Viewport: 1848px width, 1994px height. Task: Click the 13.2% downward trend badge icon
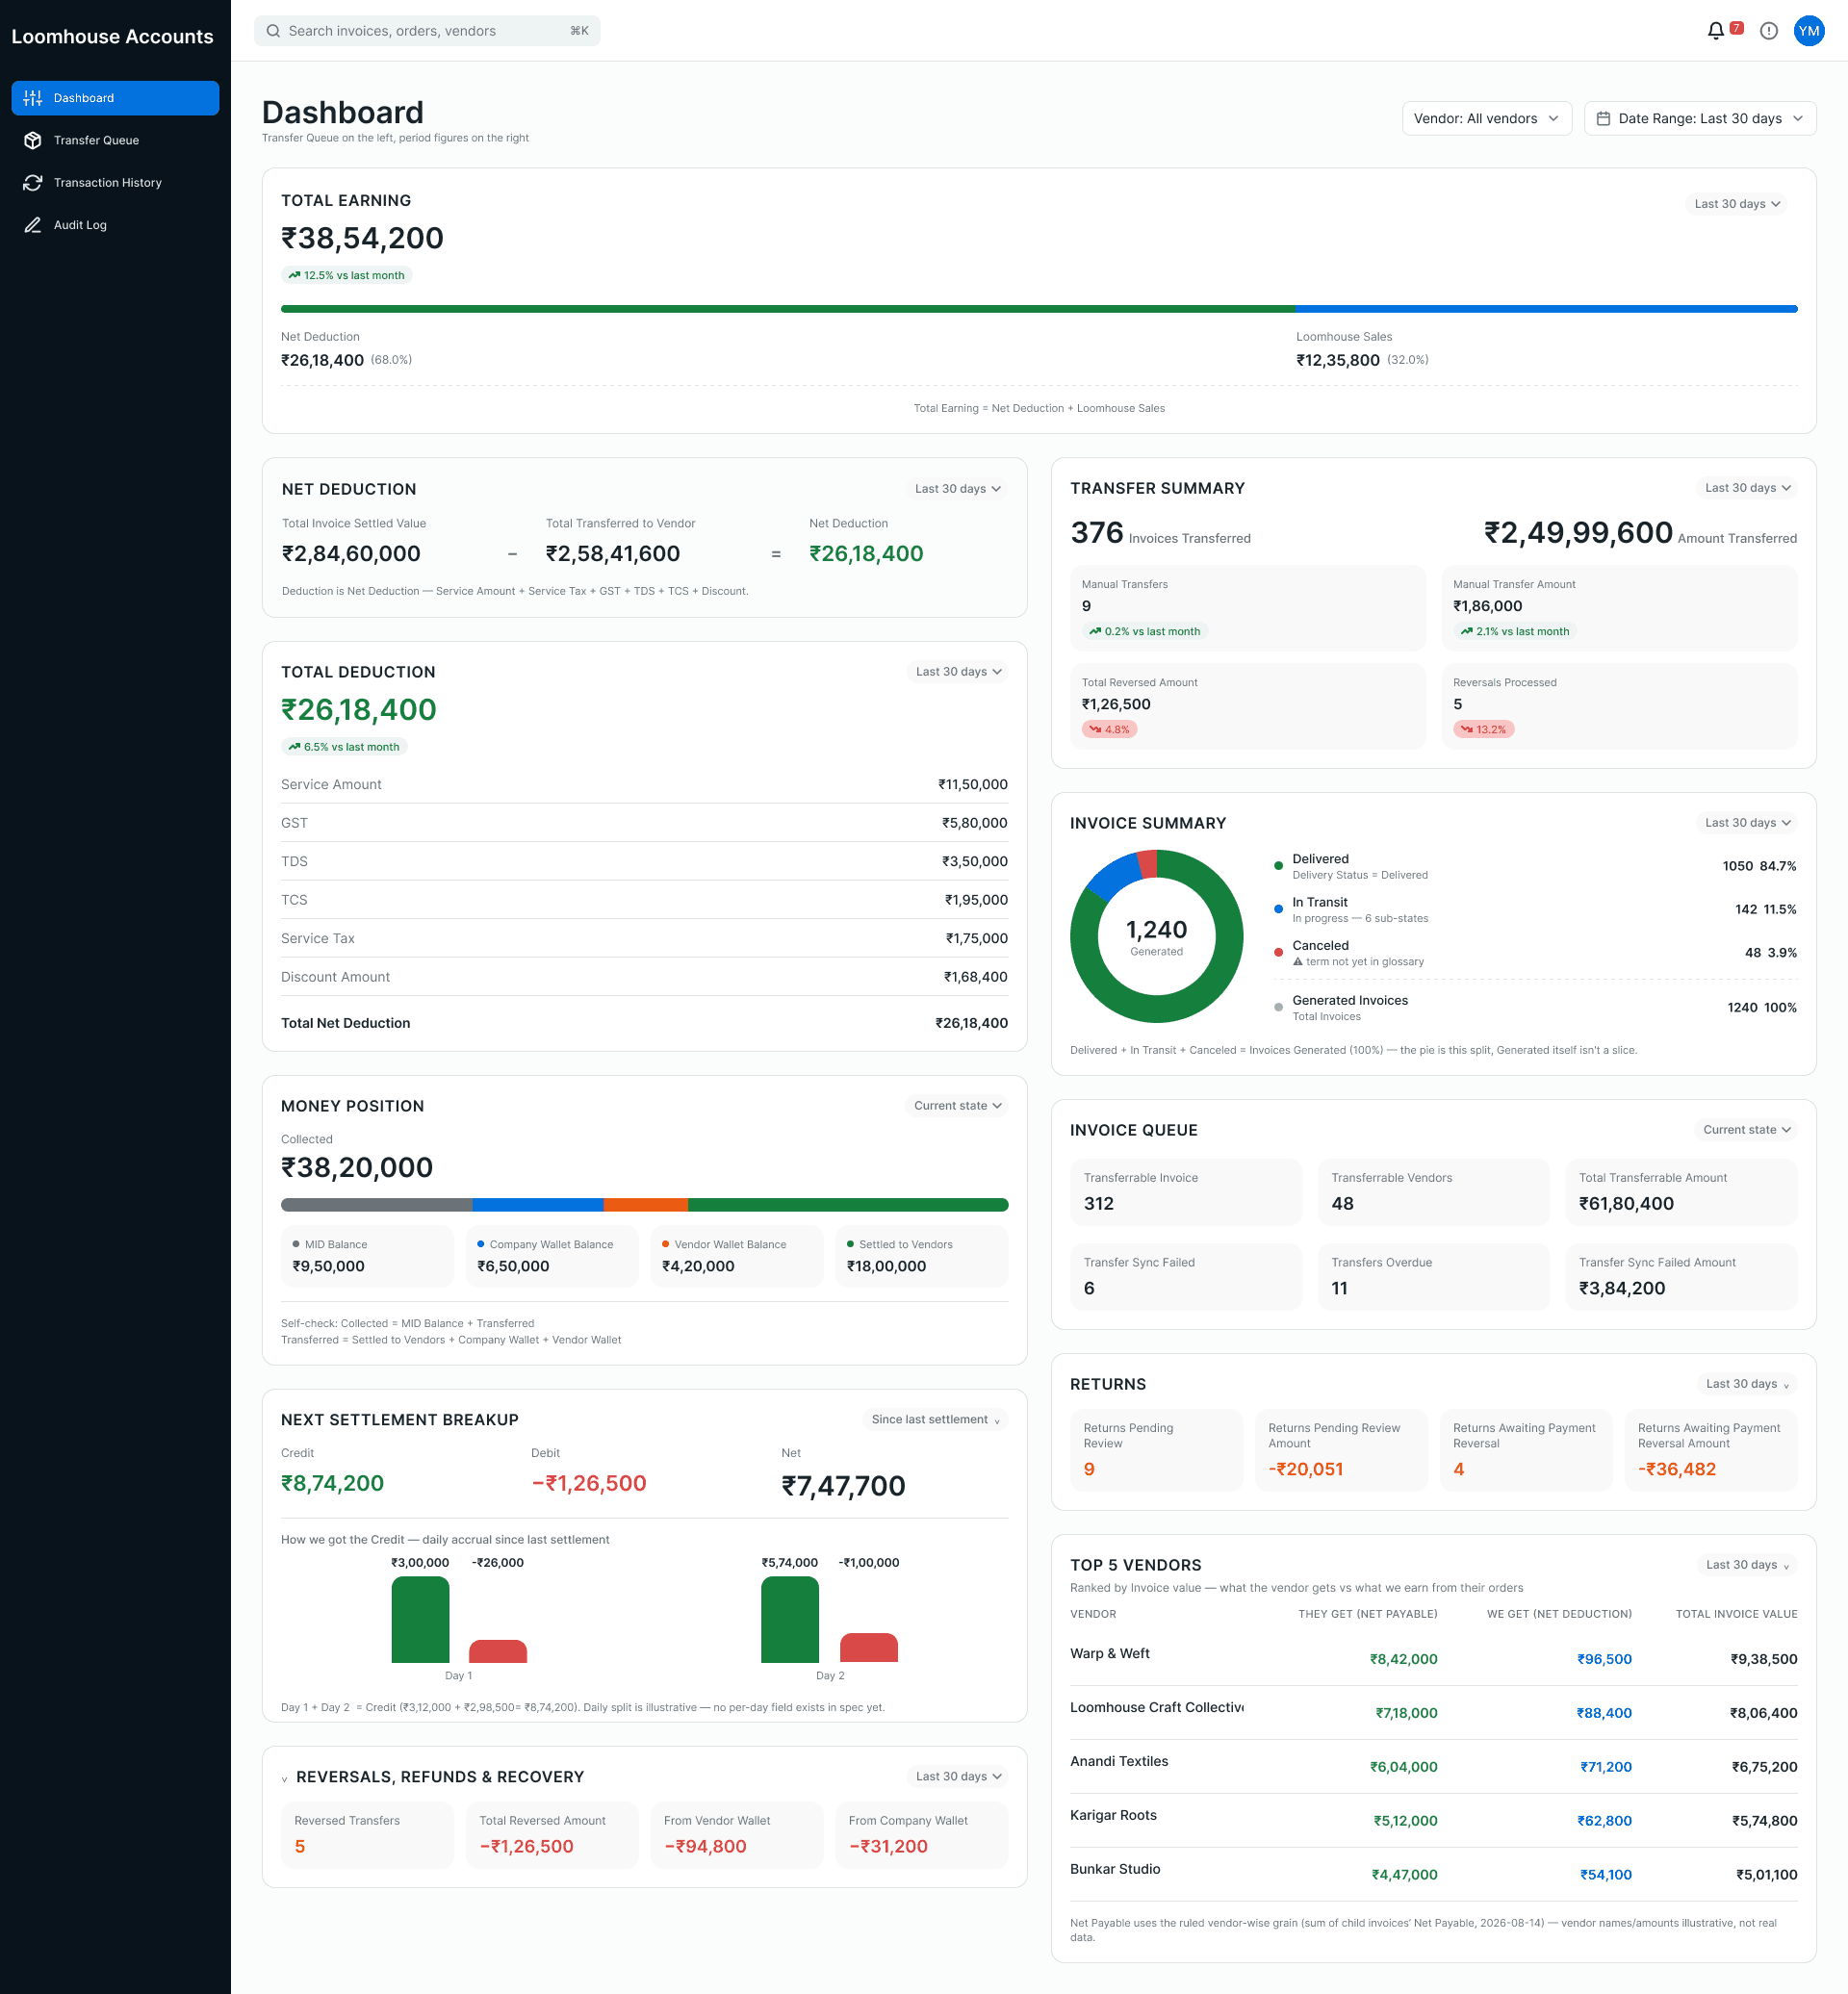(x=1466, y=729)
